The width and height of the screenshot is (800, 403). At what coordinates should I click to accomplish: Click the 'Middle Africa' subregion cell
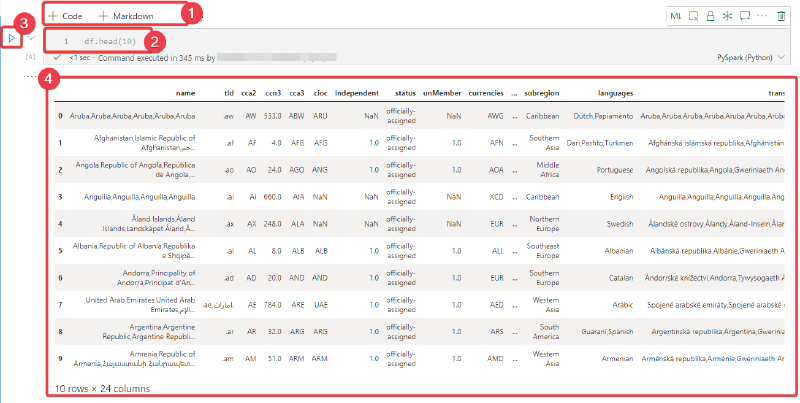pyautogui.click(x=548, y=170)
